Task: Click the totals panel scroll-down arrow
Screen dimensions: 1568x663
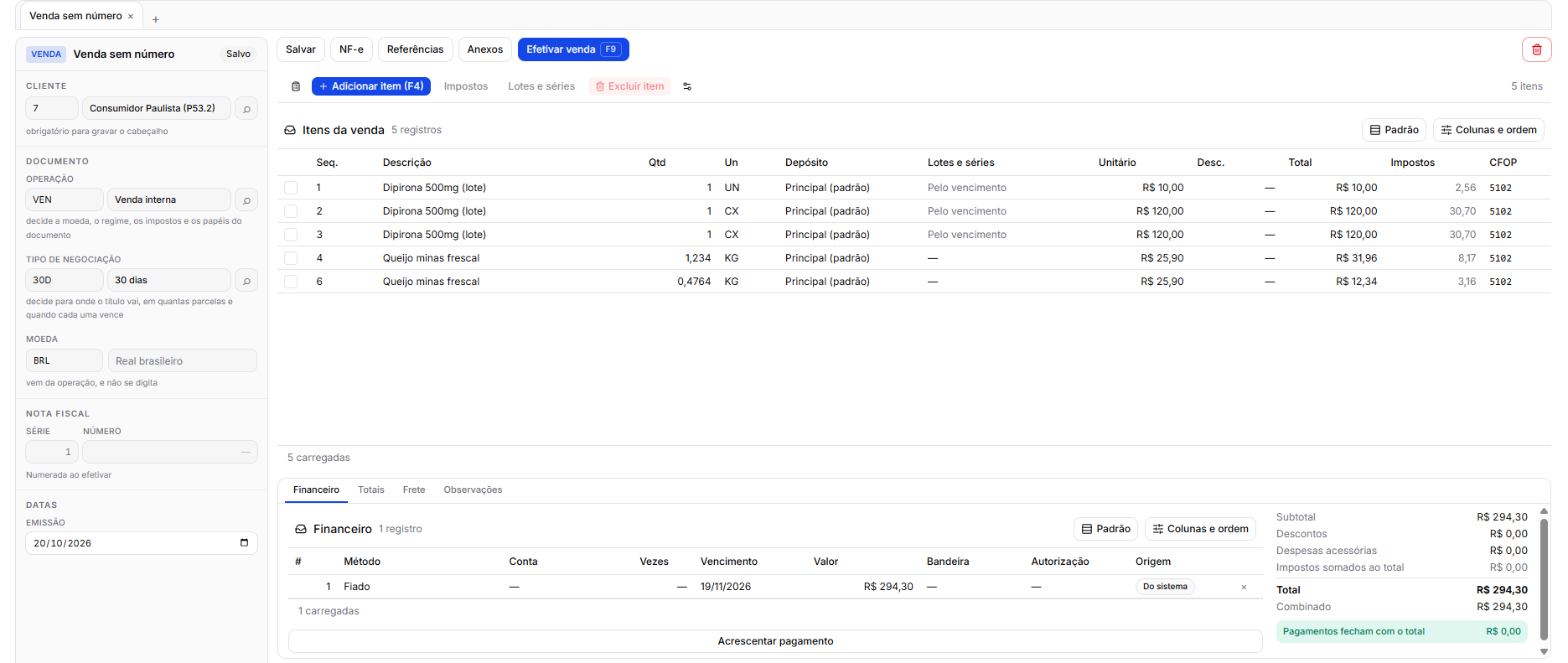Action: point(1544,653)
